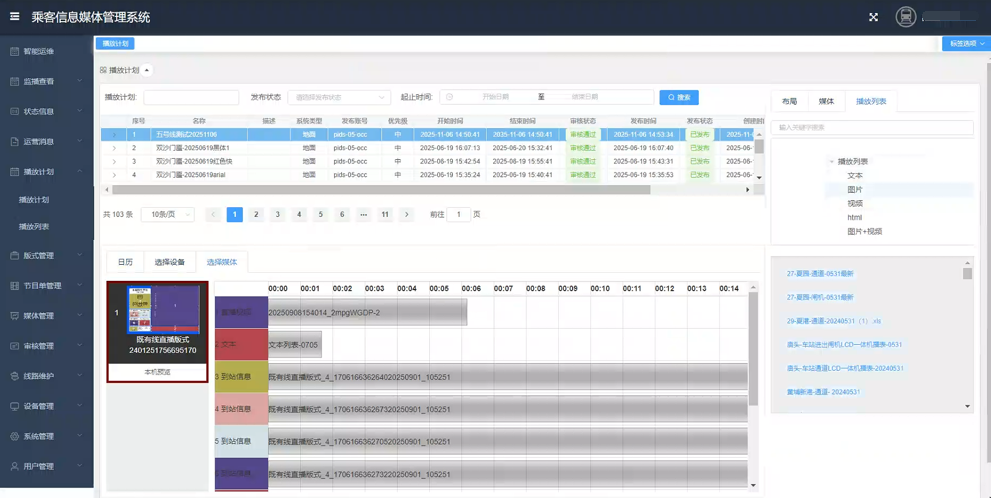
Task: Click the 设备管理 monitor icon in sidebar
Action: (14, 406)
